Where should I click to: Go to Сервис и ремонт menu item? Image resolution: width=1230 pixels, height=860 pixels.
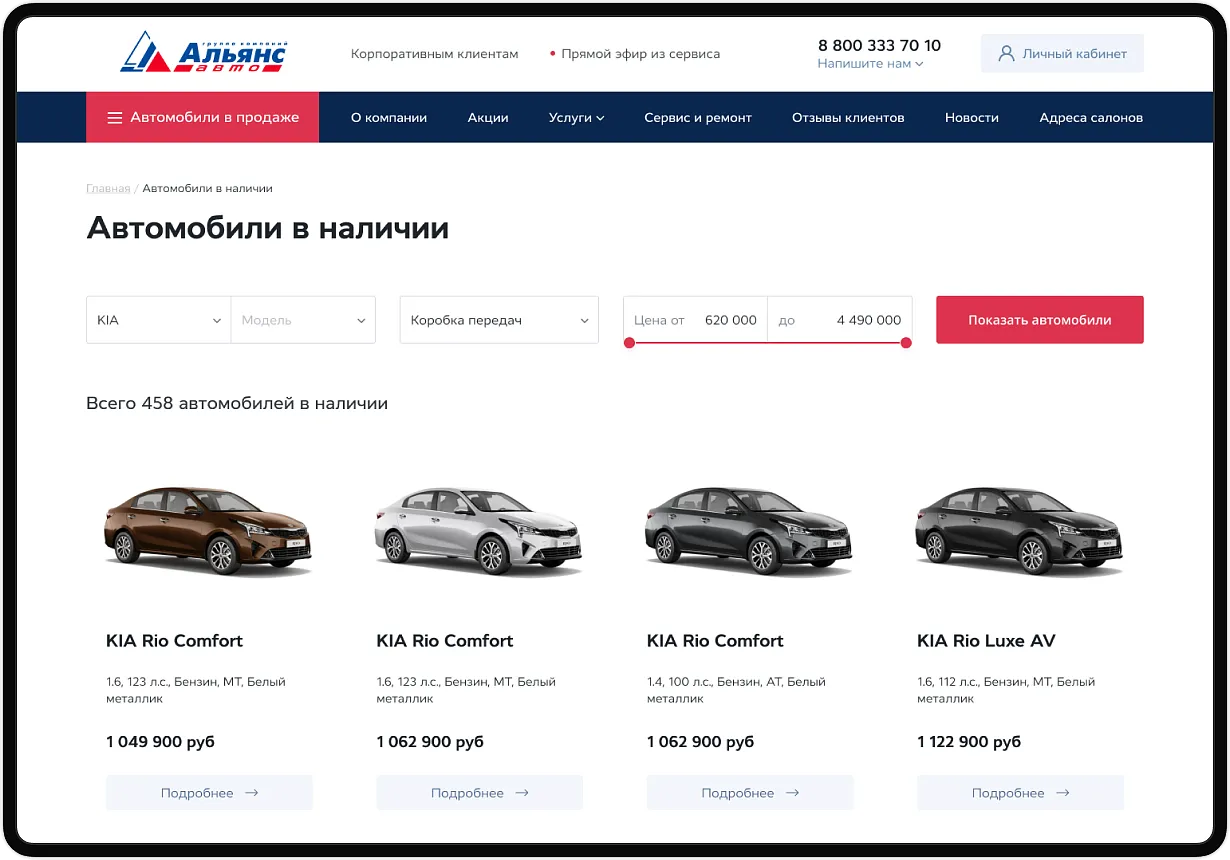point(697,118)
